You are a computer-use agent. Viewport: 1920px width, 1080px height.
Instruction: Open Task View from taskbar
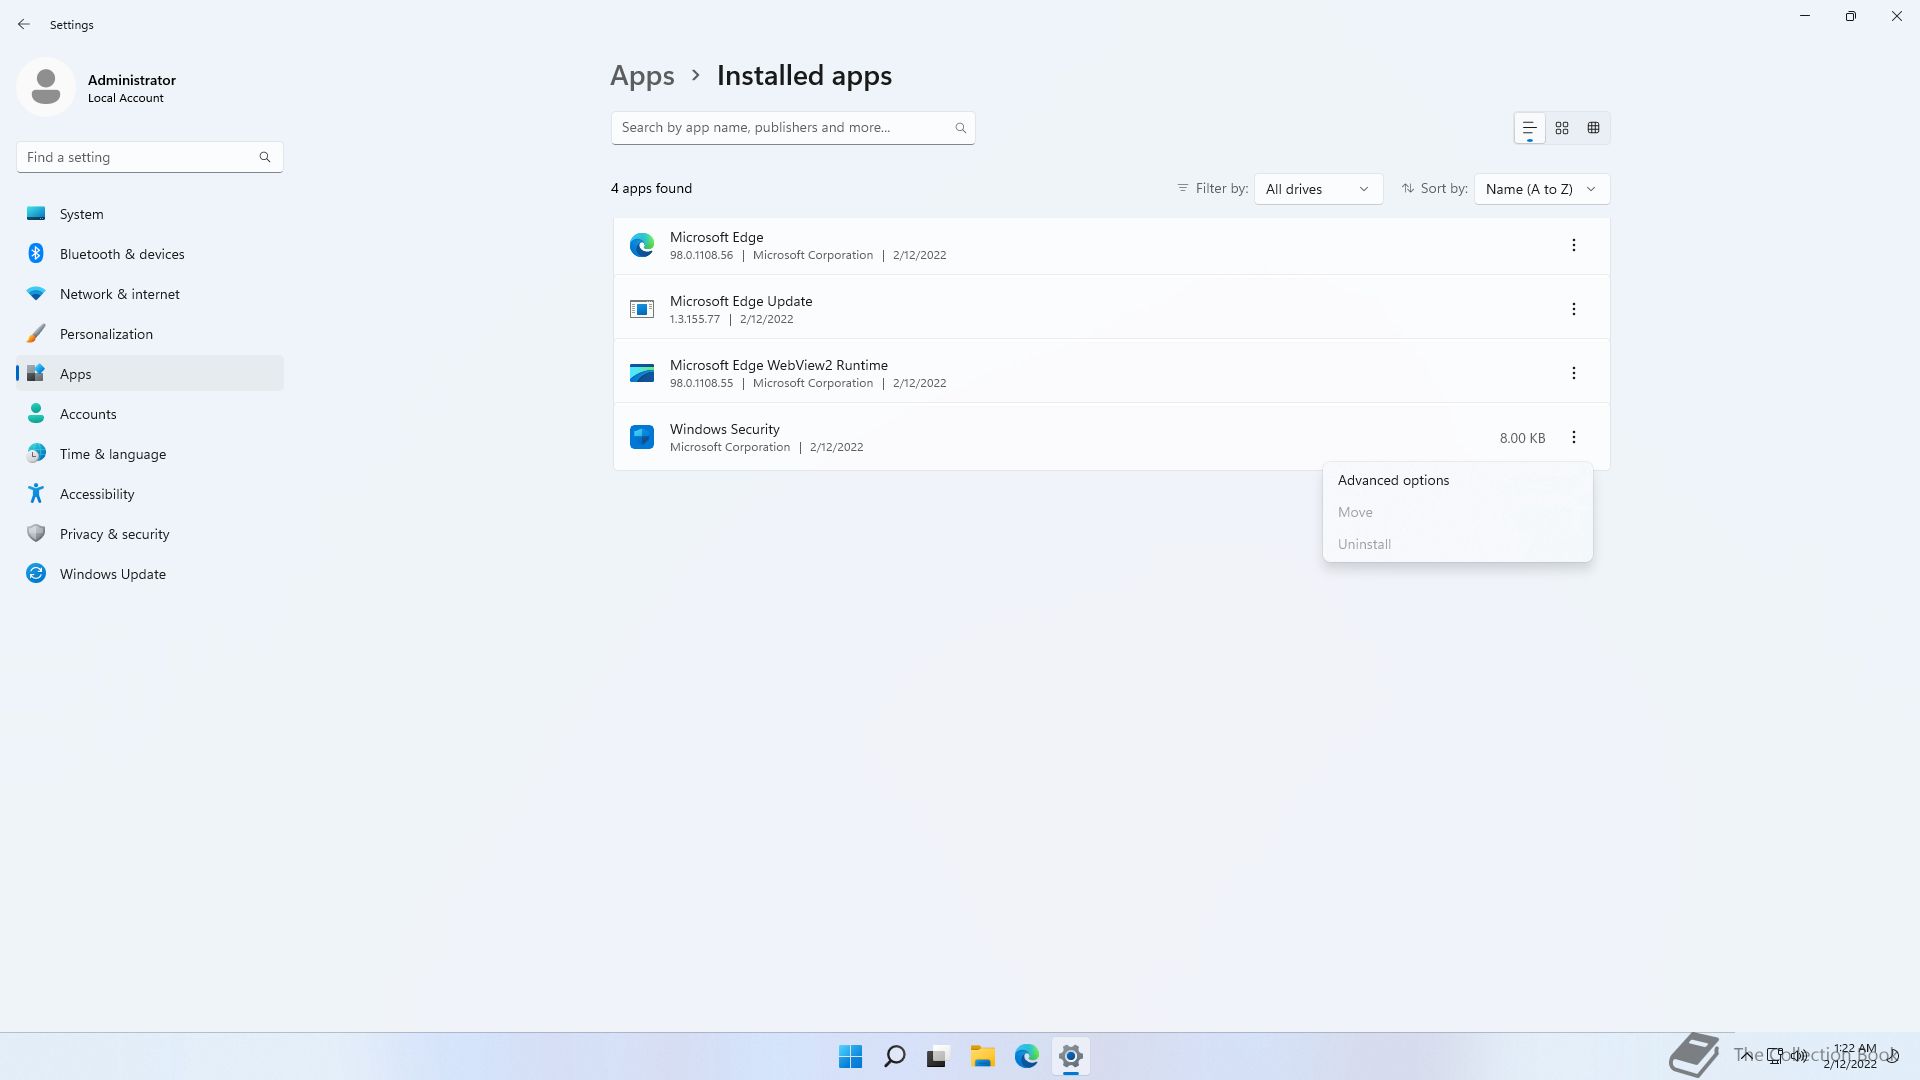pyautogui.click(x=938, y=1056)
